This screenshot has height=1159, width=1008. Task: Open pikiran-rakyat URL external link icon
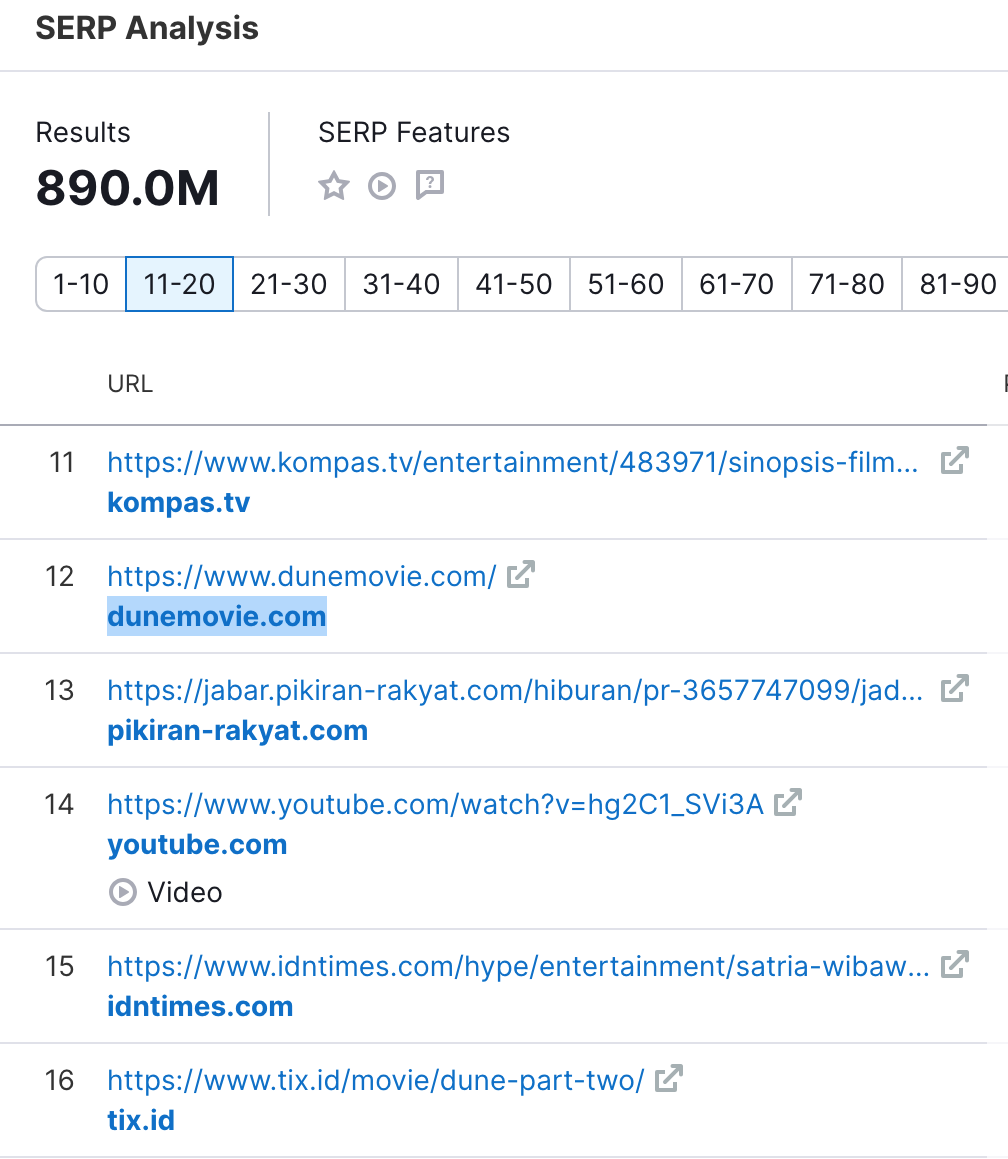(x=954, y=688)
